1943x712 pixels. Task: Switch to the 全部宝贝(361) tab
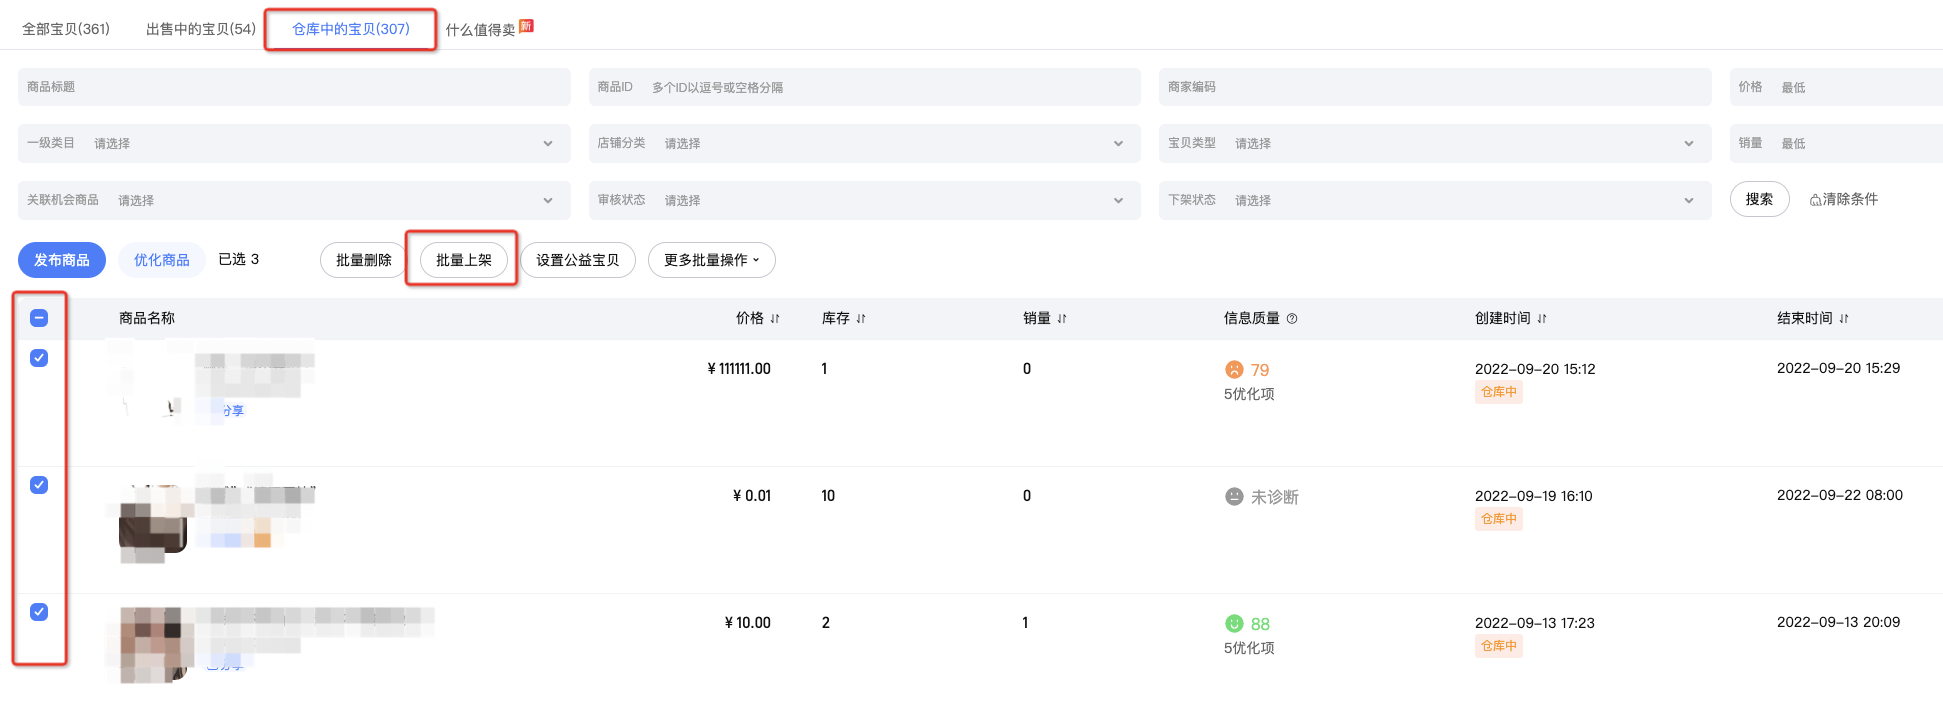66,29
